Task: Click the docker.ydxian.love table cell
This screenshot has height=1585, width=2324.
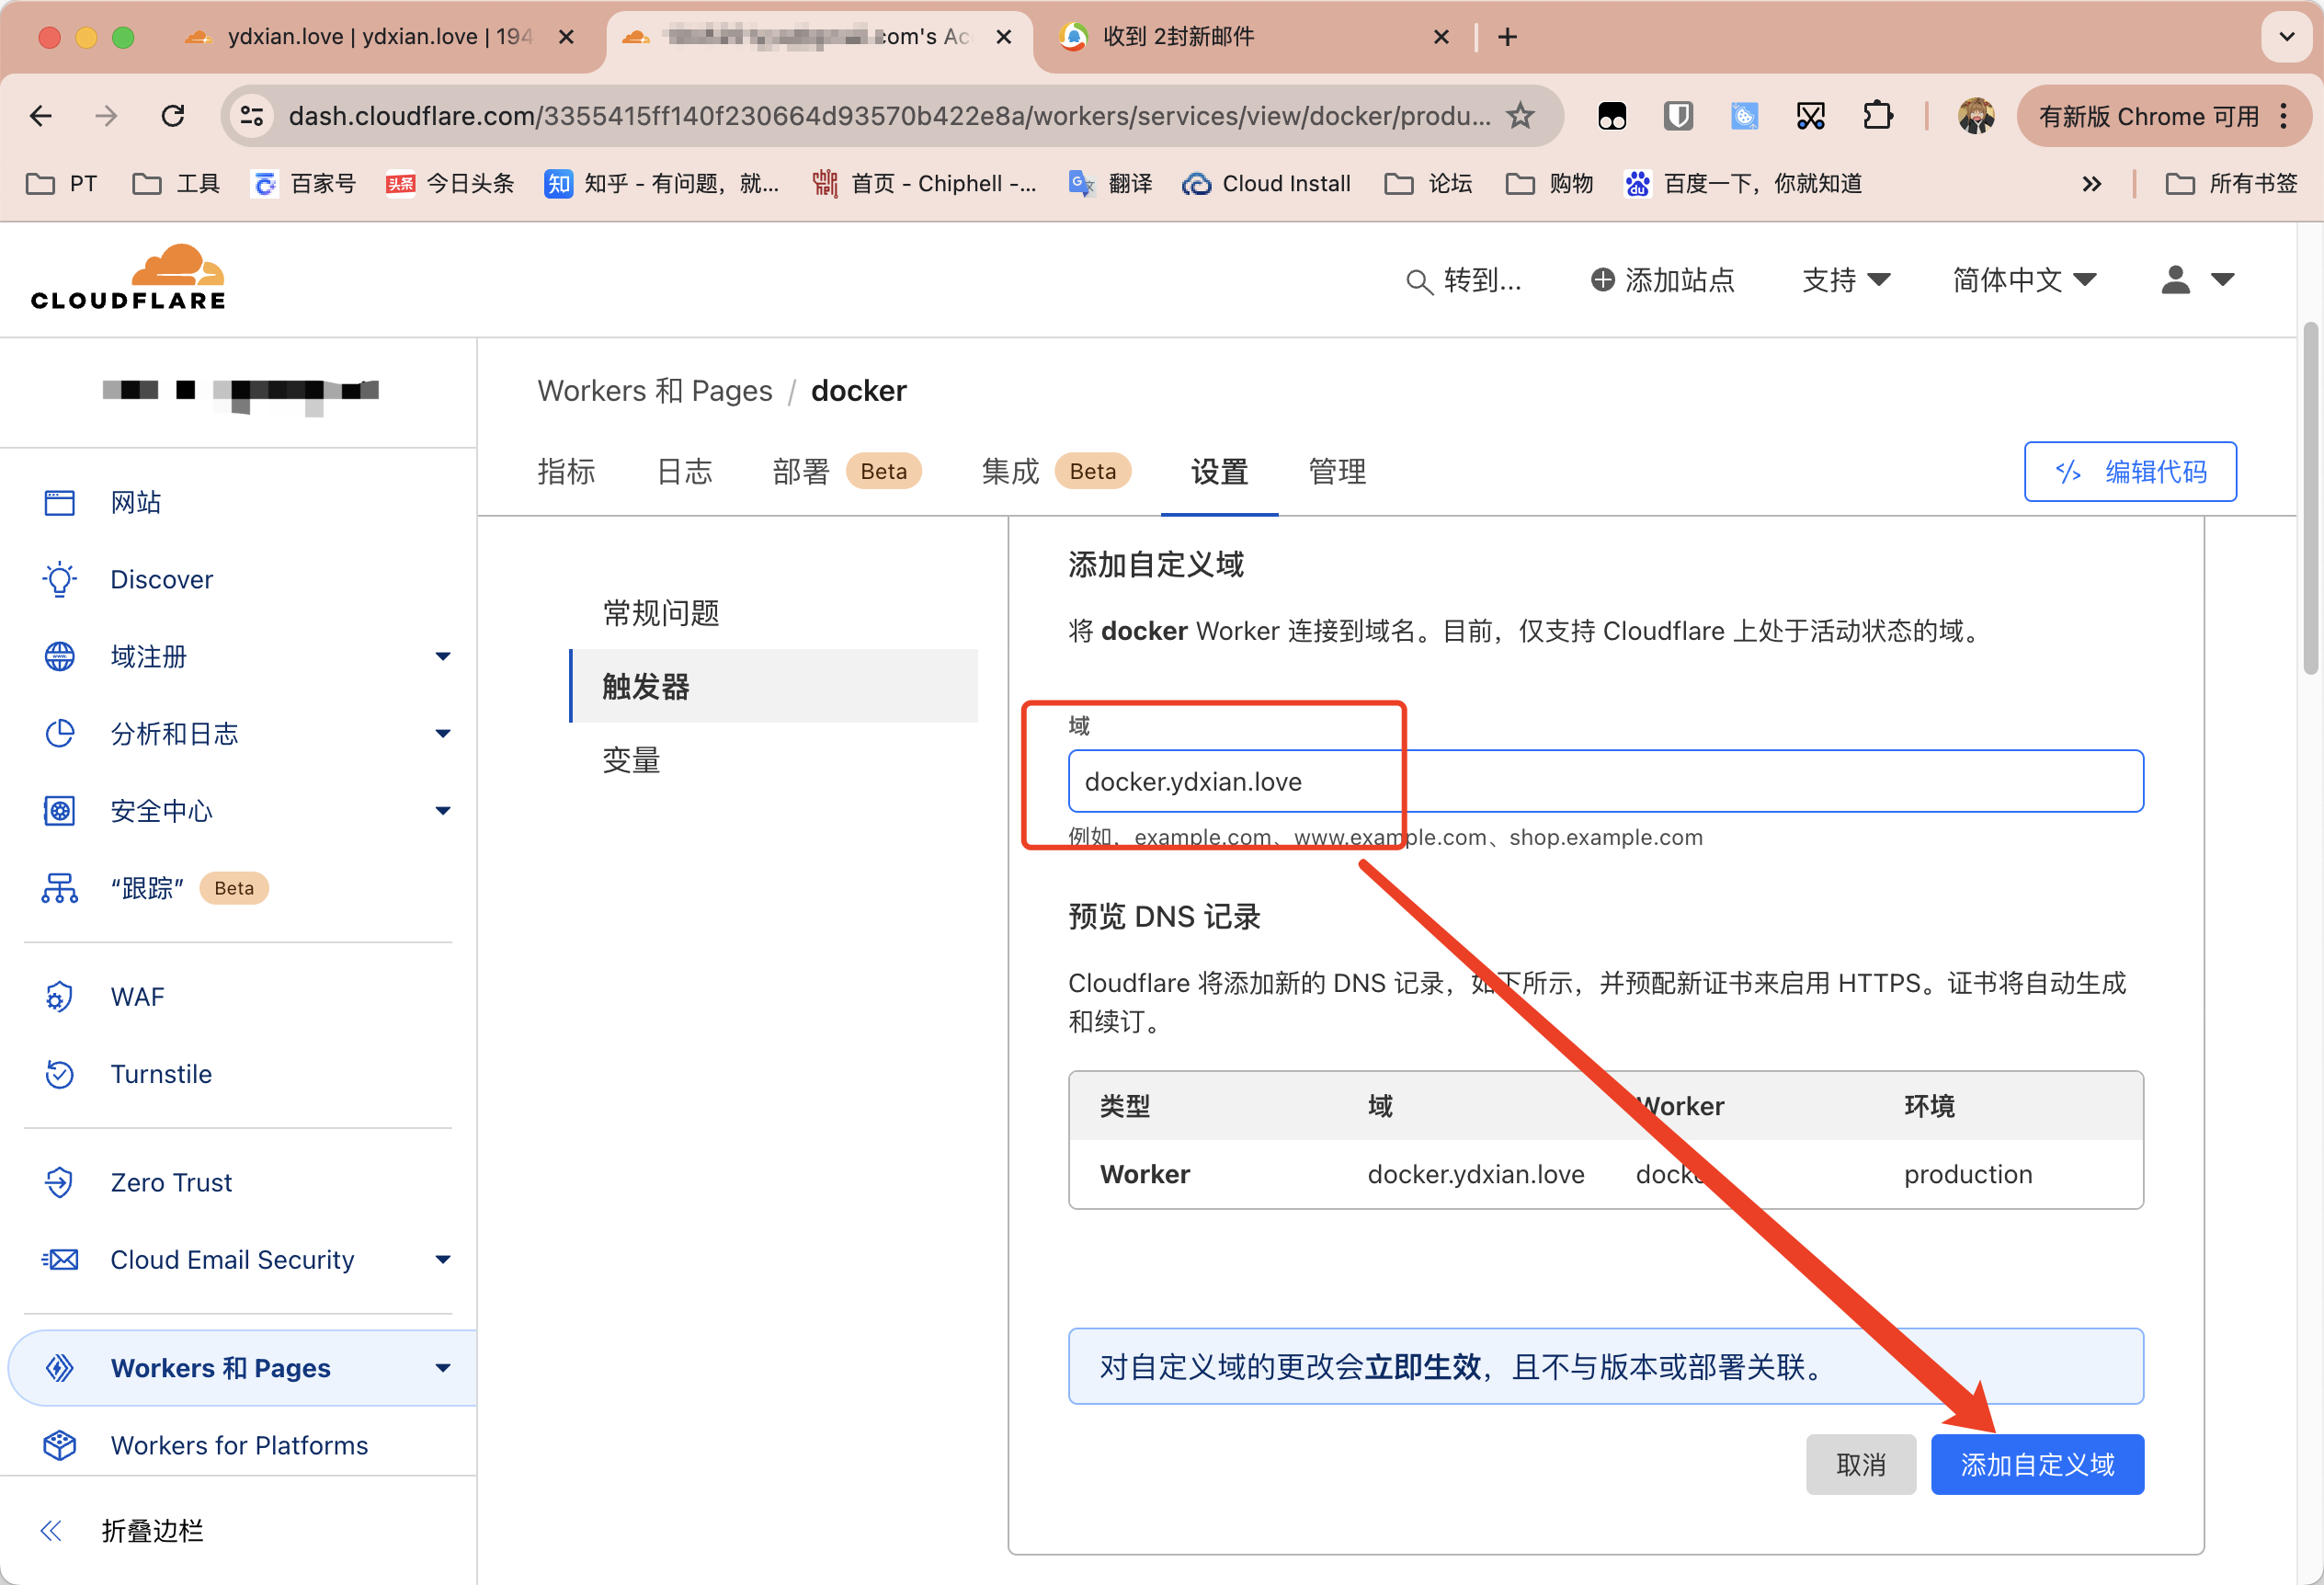Action: [x=1475, y=1174]
